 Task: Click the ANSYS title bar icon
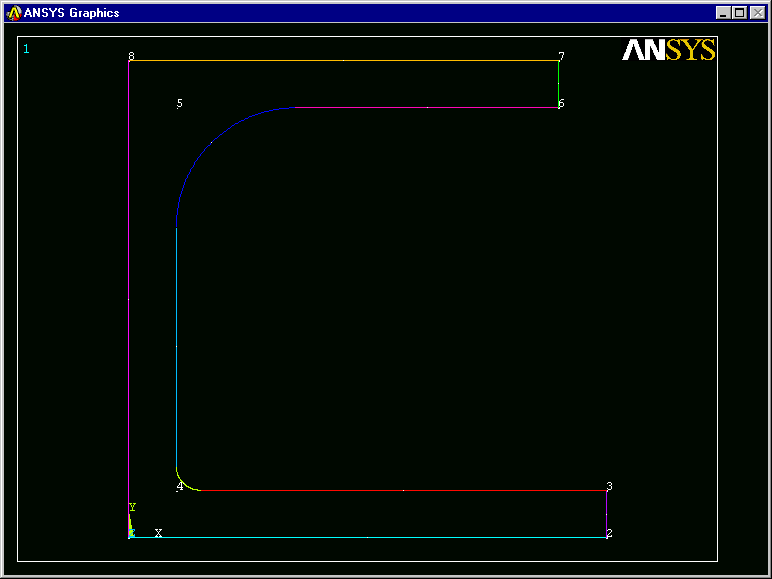pos(14,13)
